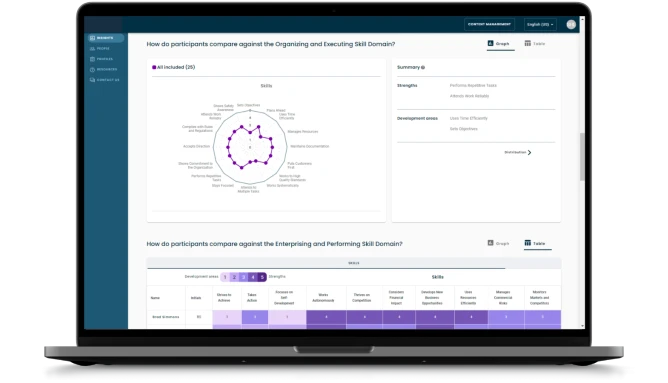Screen dimensions: 668x383
Task: Toggle the All included (25) legend
Action: pos(173,67)
